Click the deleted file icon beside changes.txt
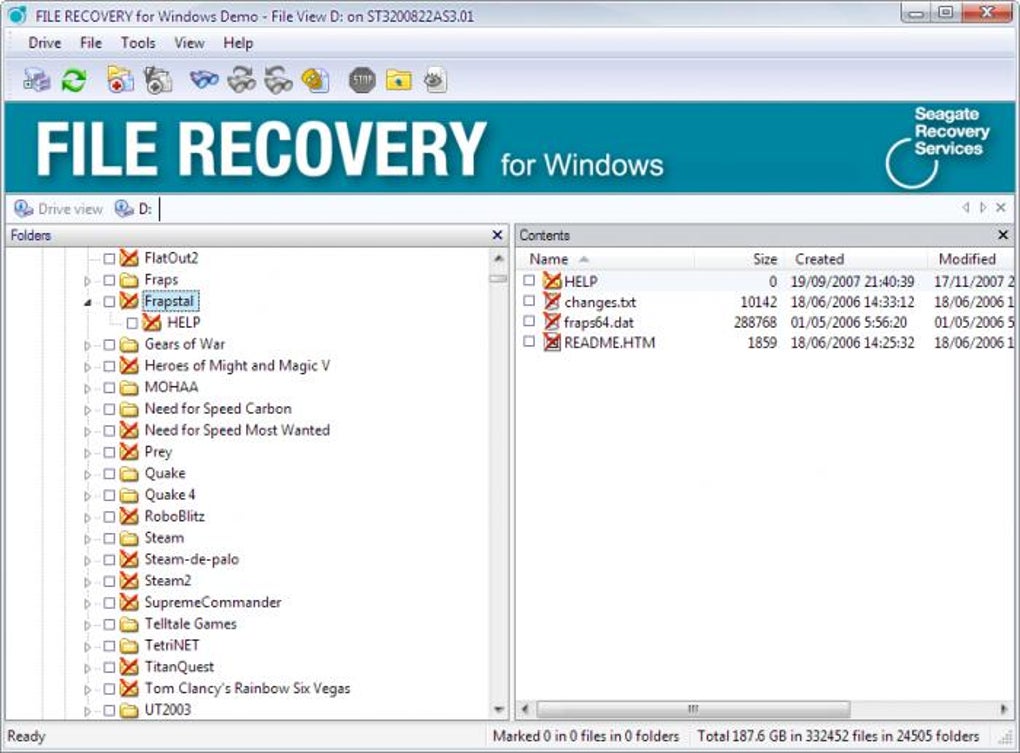This screenshot has width=1020, height=753. click(x=552, y=302)
